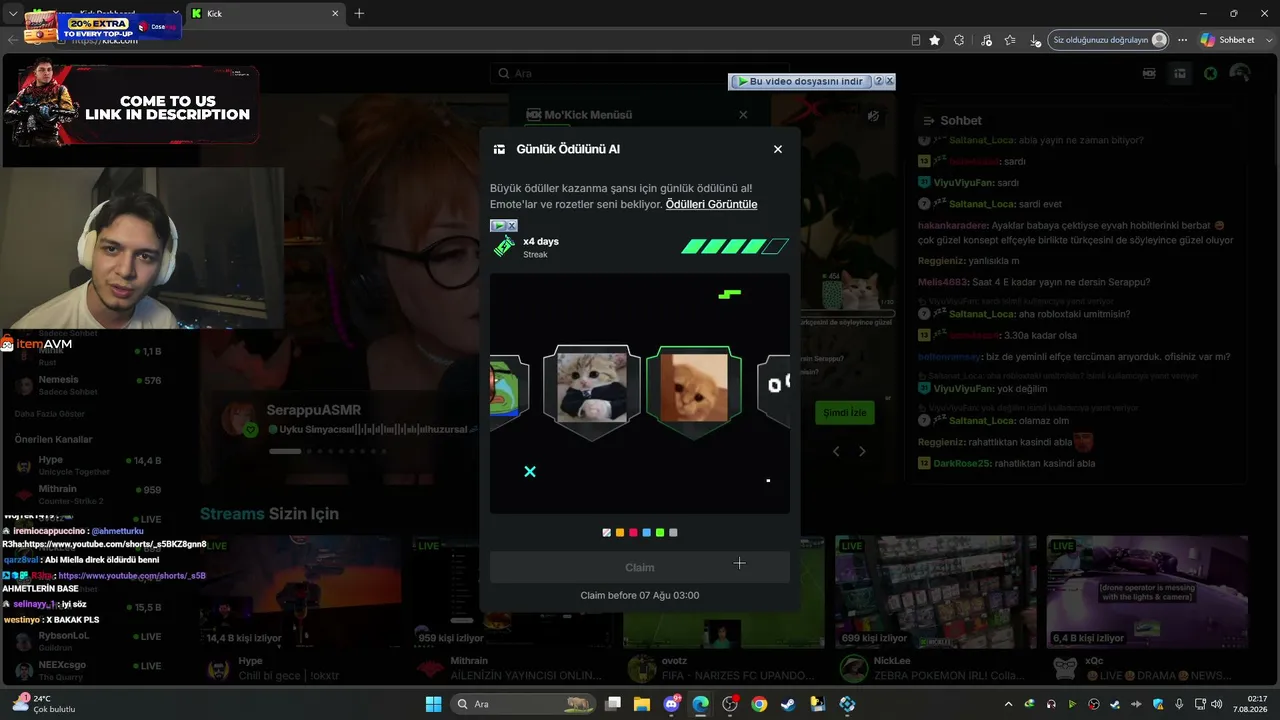Open the xQc stream thumbnail

tap(1147, 592)
